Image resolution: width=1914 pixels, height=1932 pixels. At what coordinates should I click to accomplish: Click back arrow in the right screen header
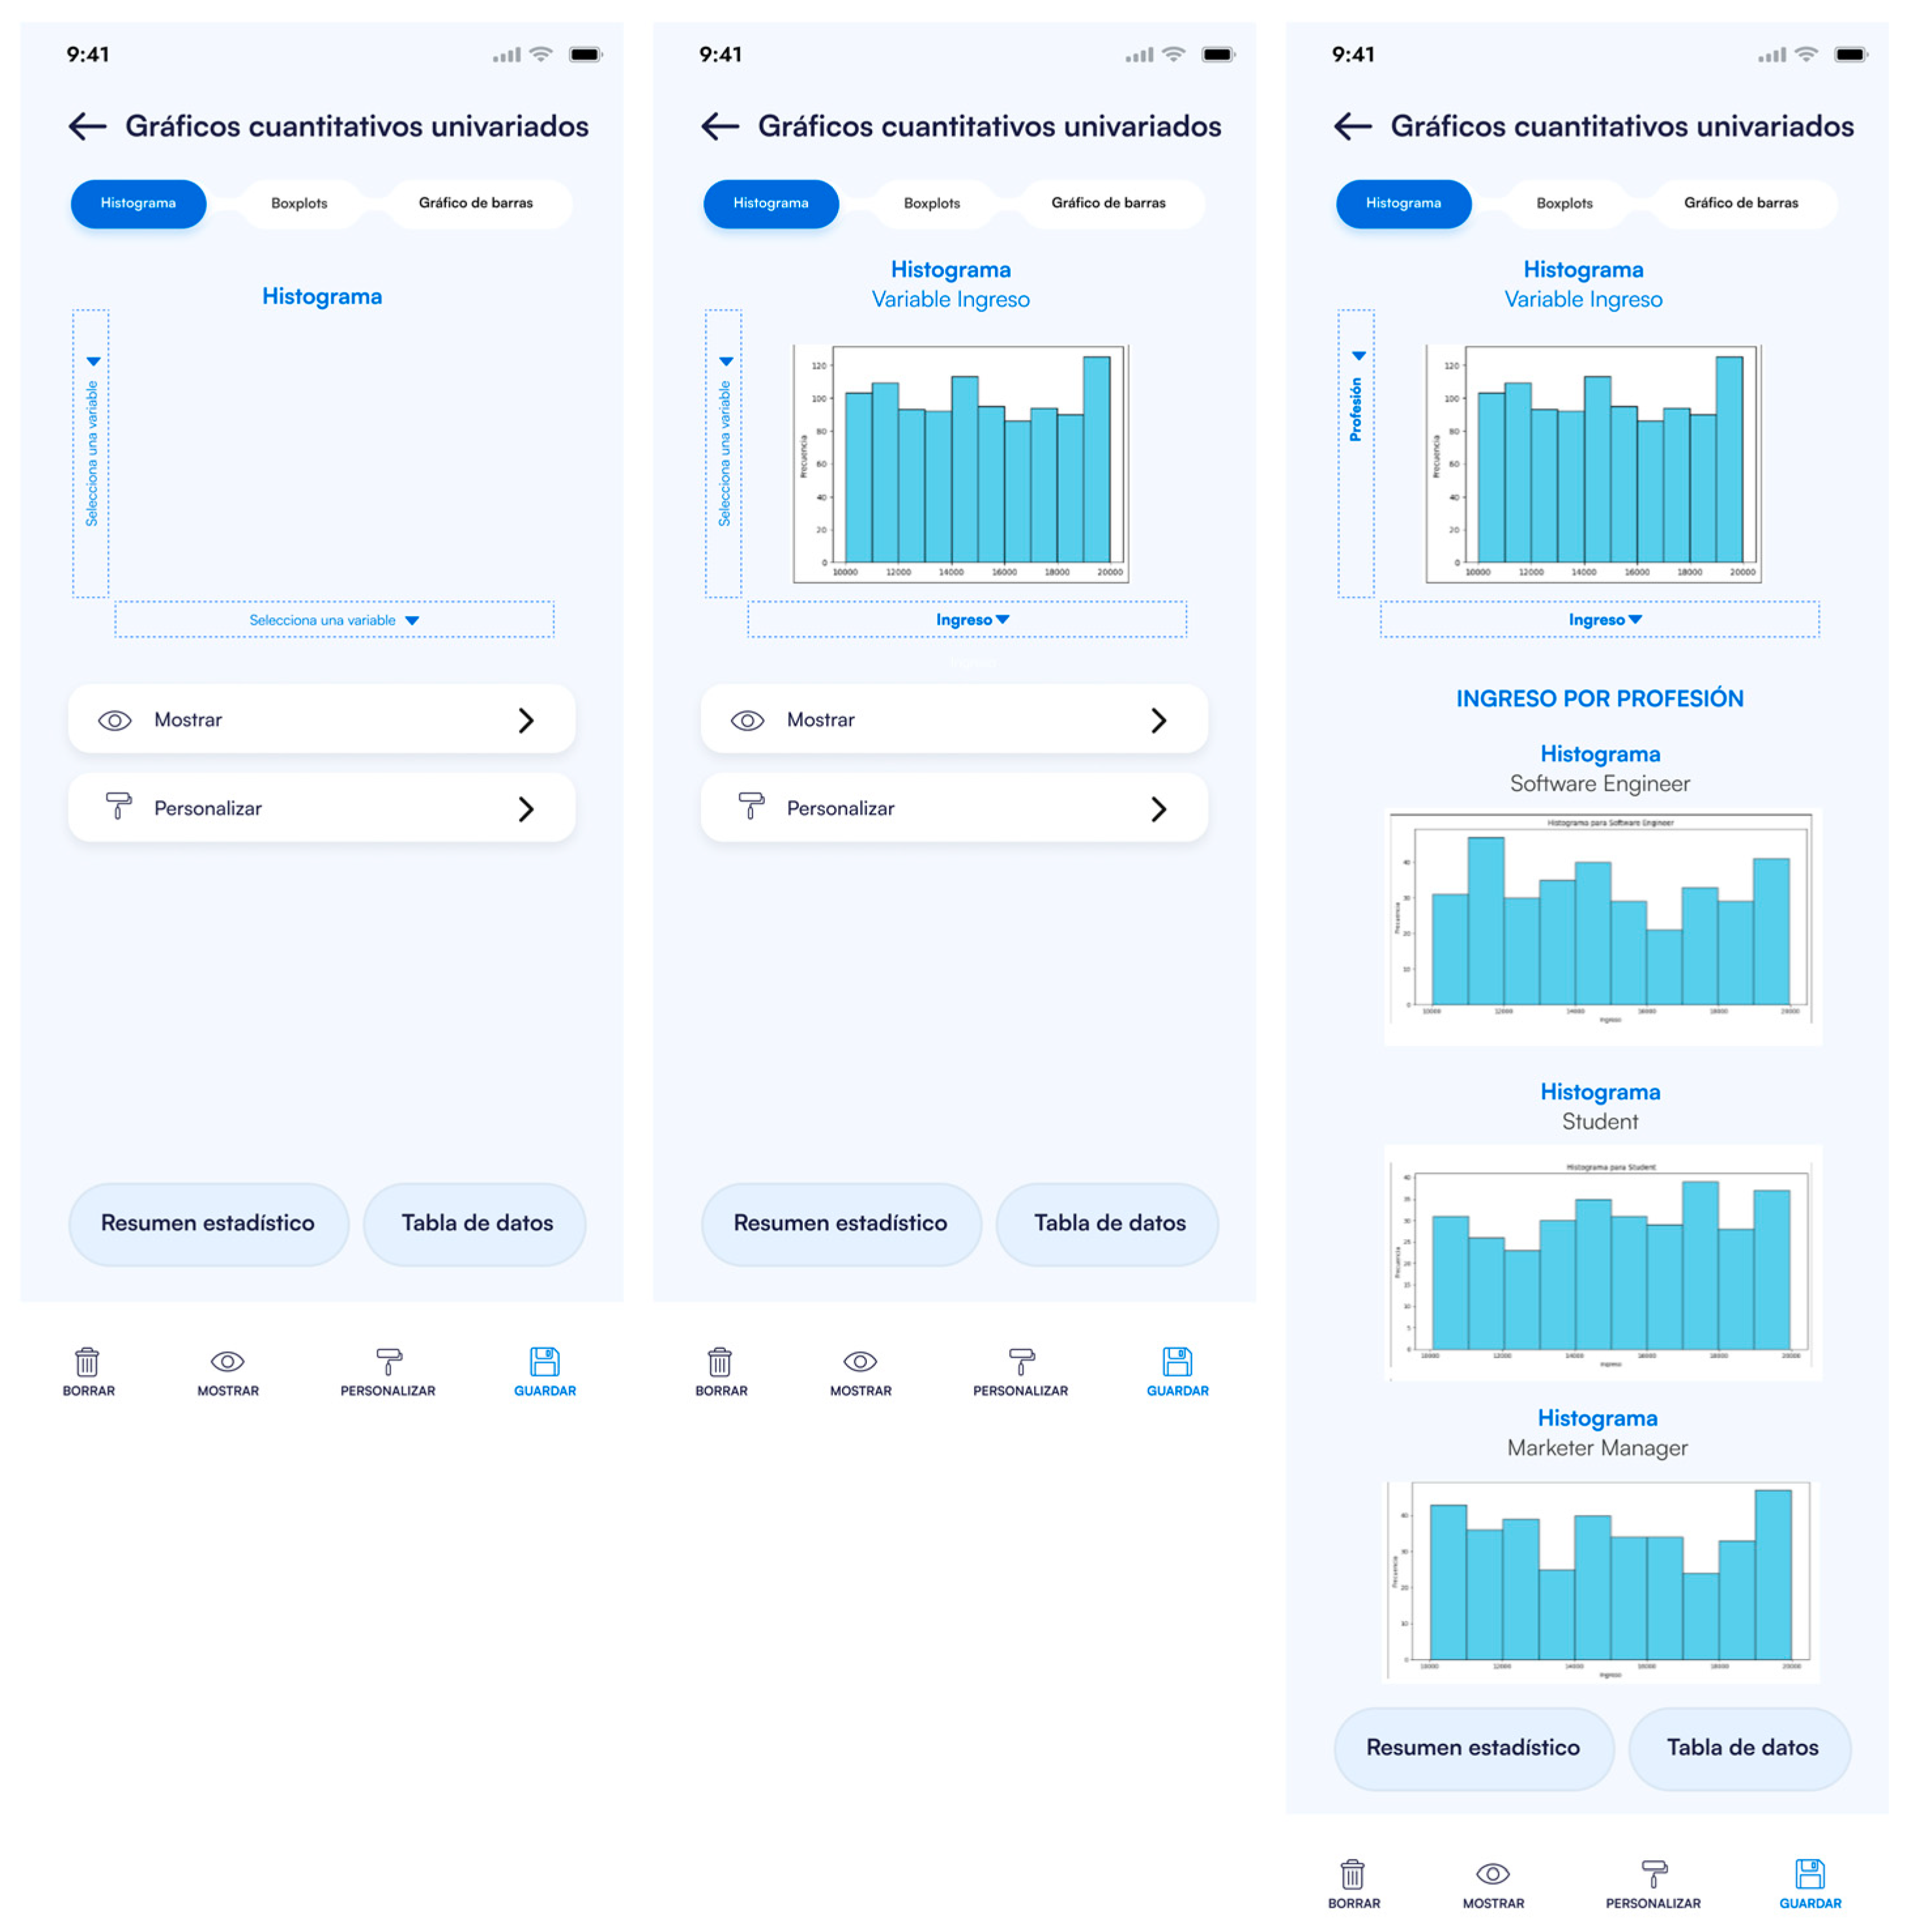tap(1352, 126)
